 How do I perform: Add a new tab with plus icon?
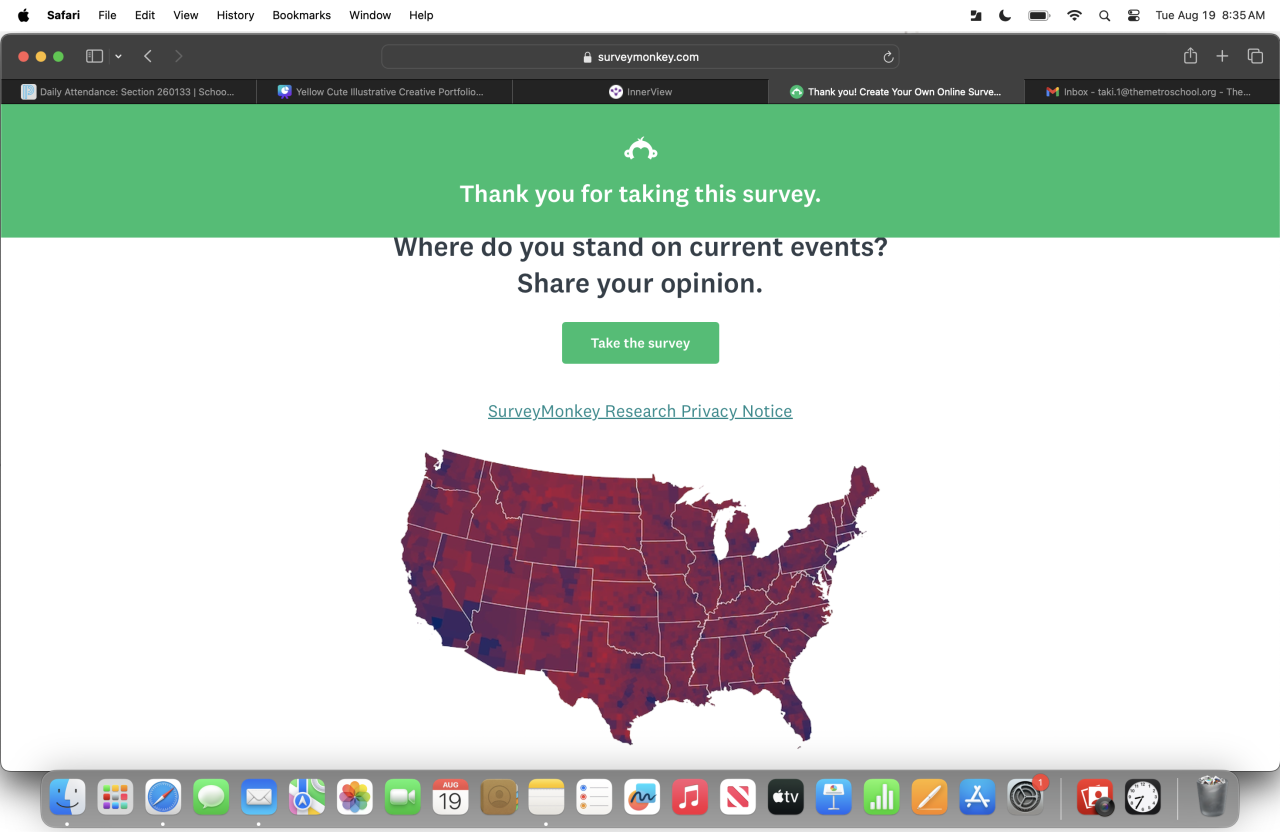[1222, 57]
